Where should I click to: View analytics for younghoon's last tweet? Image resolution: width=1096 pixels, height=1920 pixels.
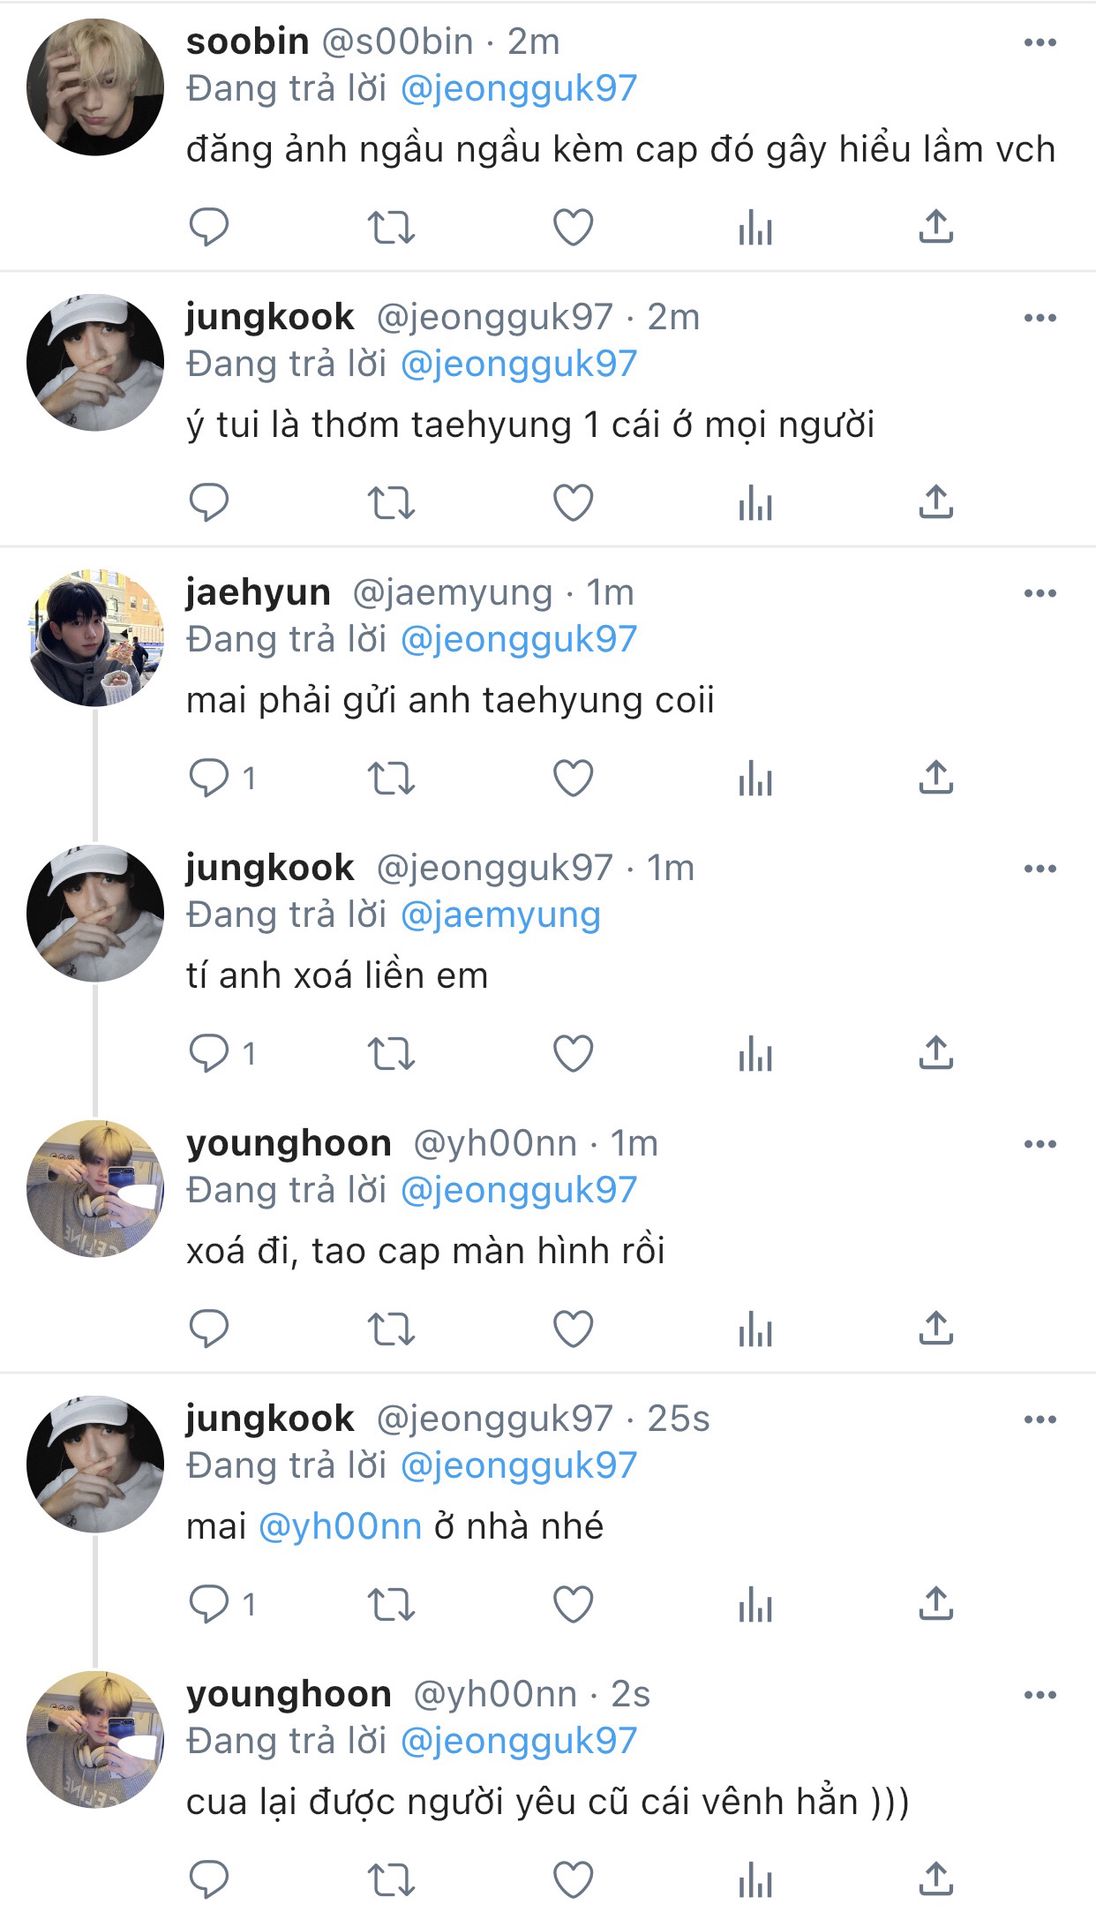point(755,1880)
